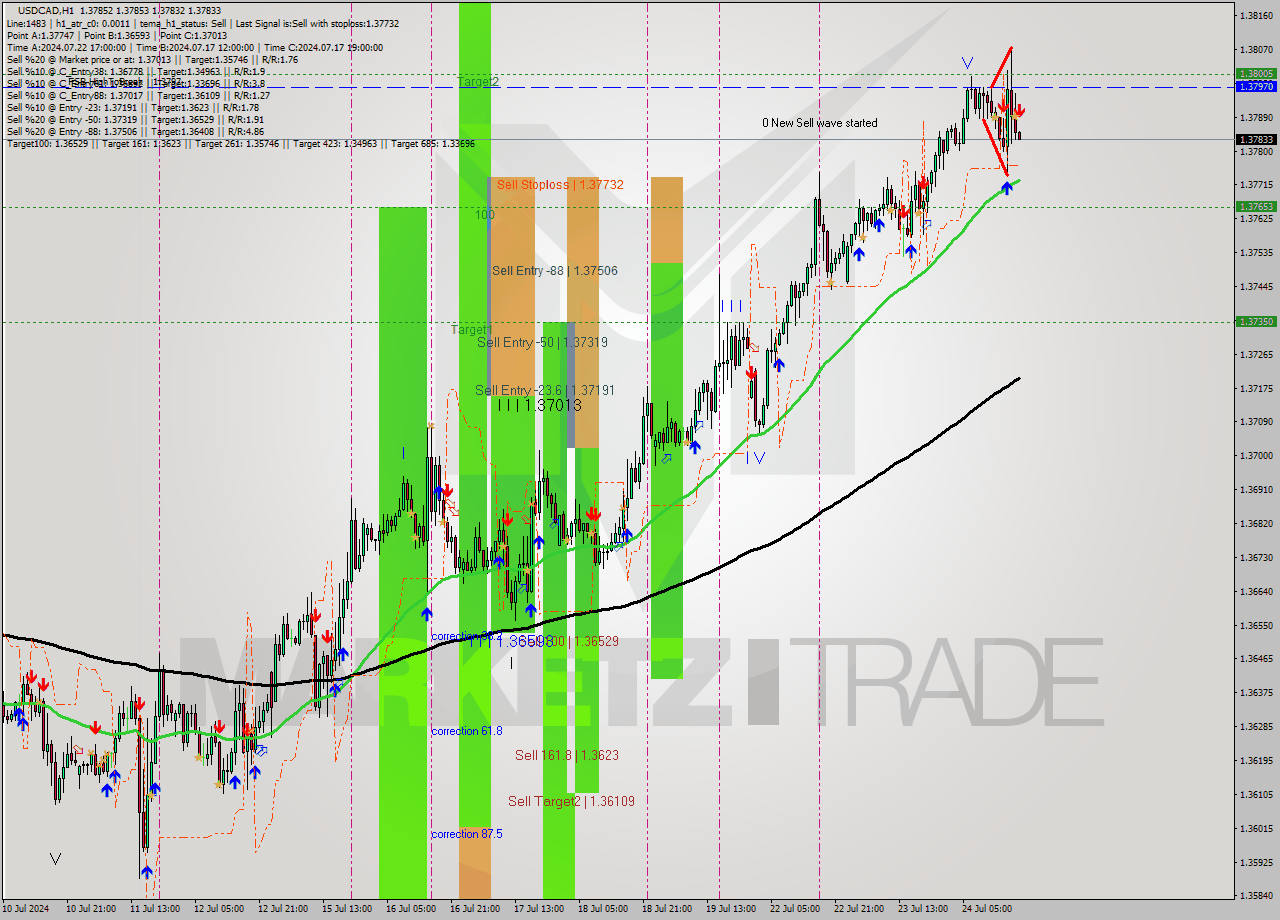Click the 'Target2' label near chart top
The height and width of the screenshot is (920, 1280).
[x=478, y=81]
